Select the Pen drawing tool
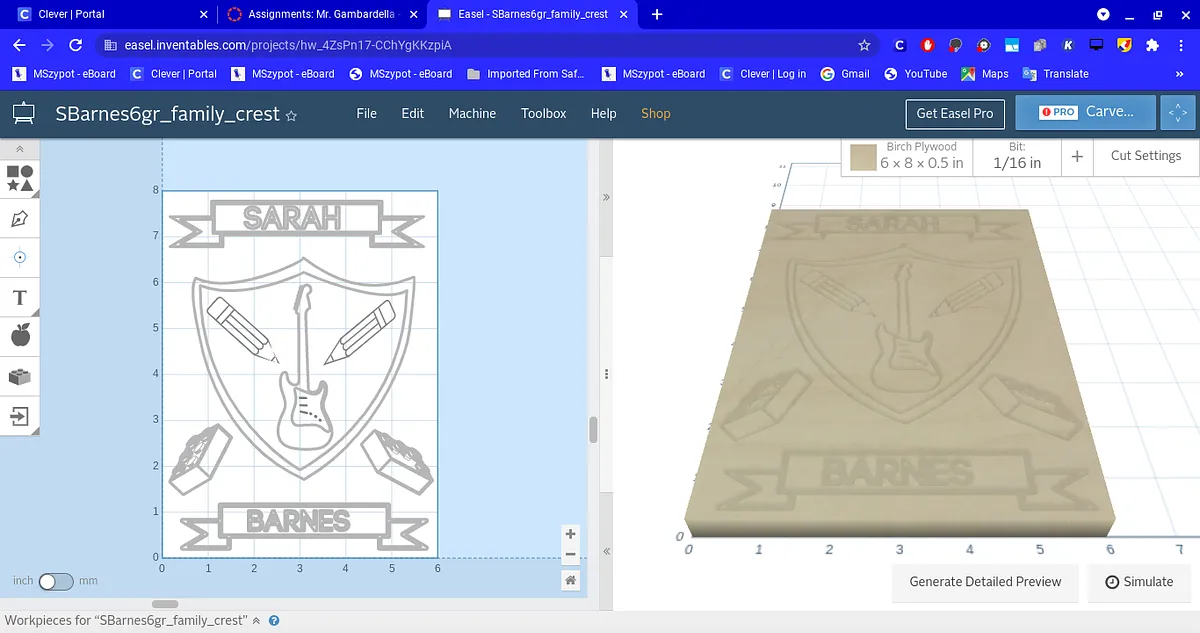The image size is (1200, 633). coord(20,218)
